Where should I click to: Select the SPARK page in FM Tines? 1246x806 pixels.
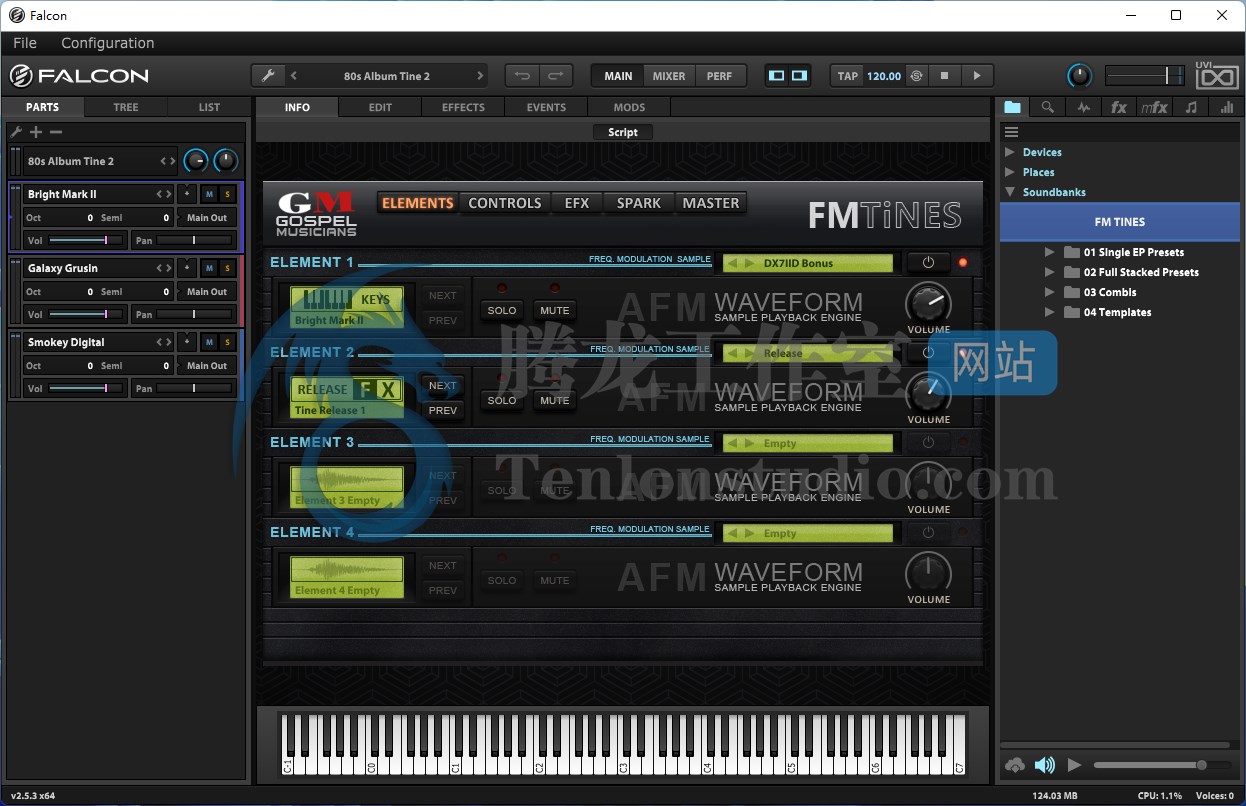pyautogui.click(x=639, y=203)
